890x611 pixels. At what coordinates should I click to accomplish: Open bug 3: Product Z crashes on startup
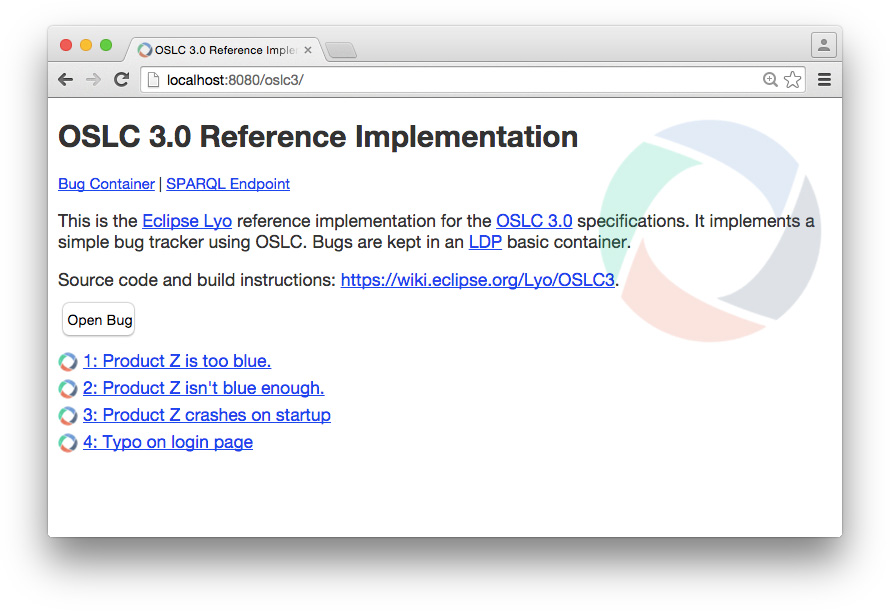point(207,415)
